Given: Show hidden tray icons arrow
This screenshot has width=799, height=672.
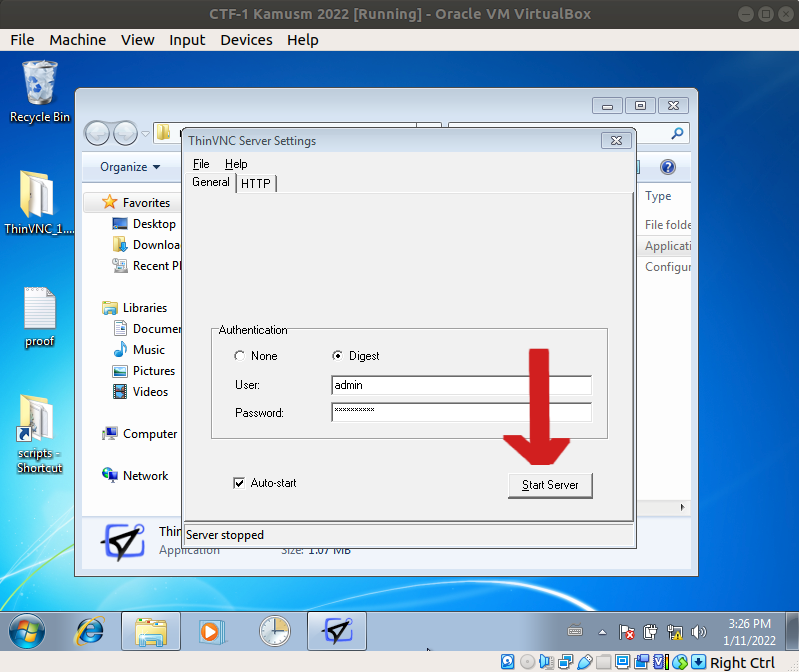Looking at the screenshot, I should [x=602, y=632].
